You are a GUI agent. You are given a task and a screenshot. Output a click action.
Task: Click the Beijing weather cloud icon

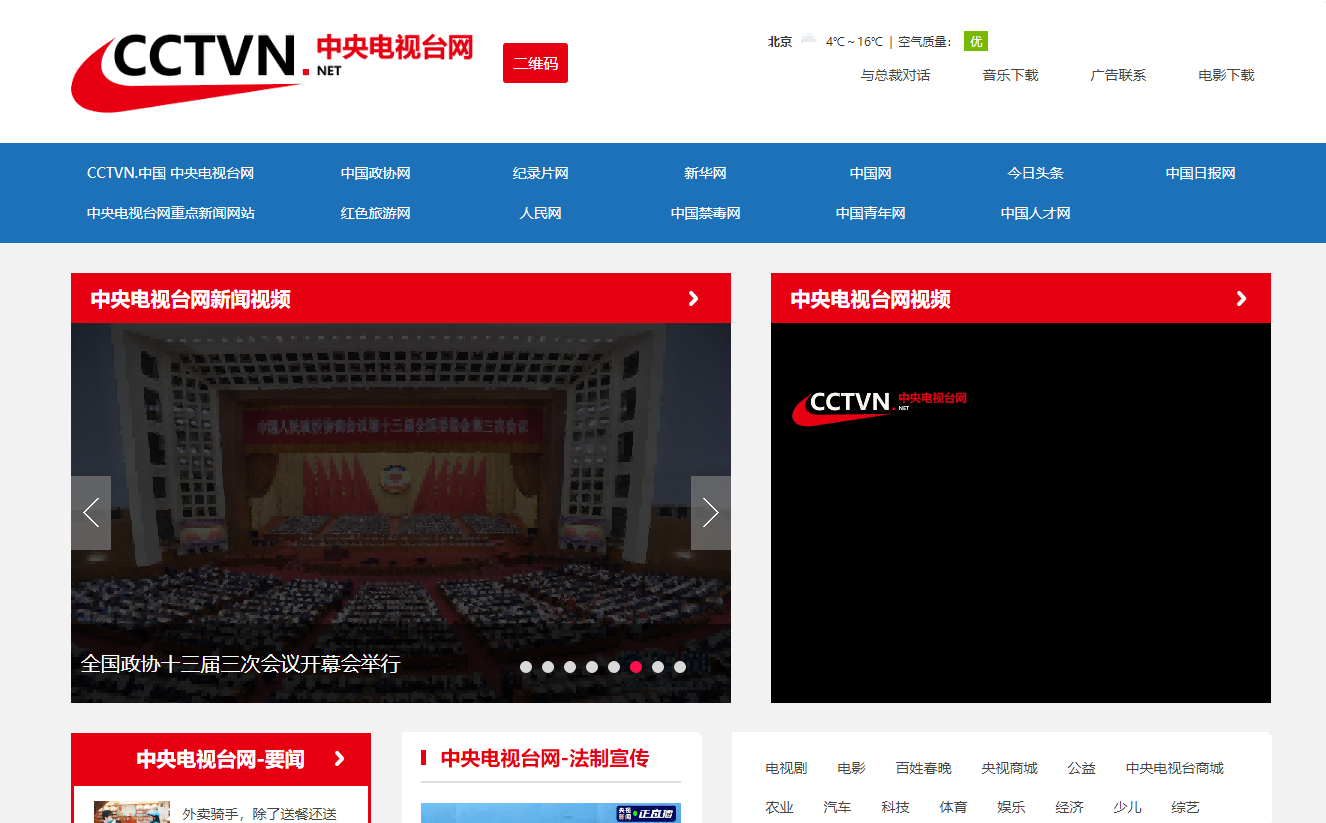[x=808, y=40]
